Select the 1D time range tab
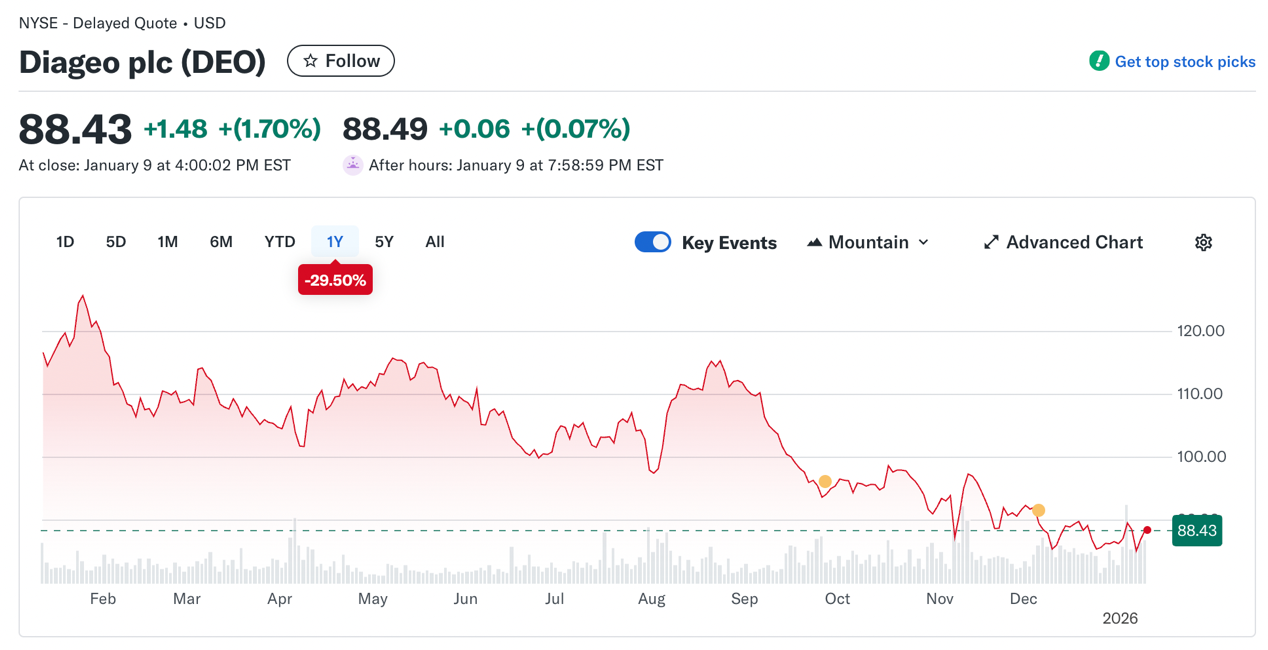The image size is (1268, 650). point(65,242)
